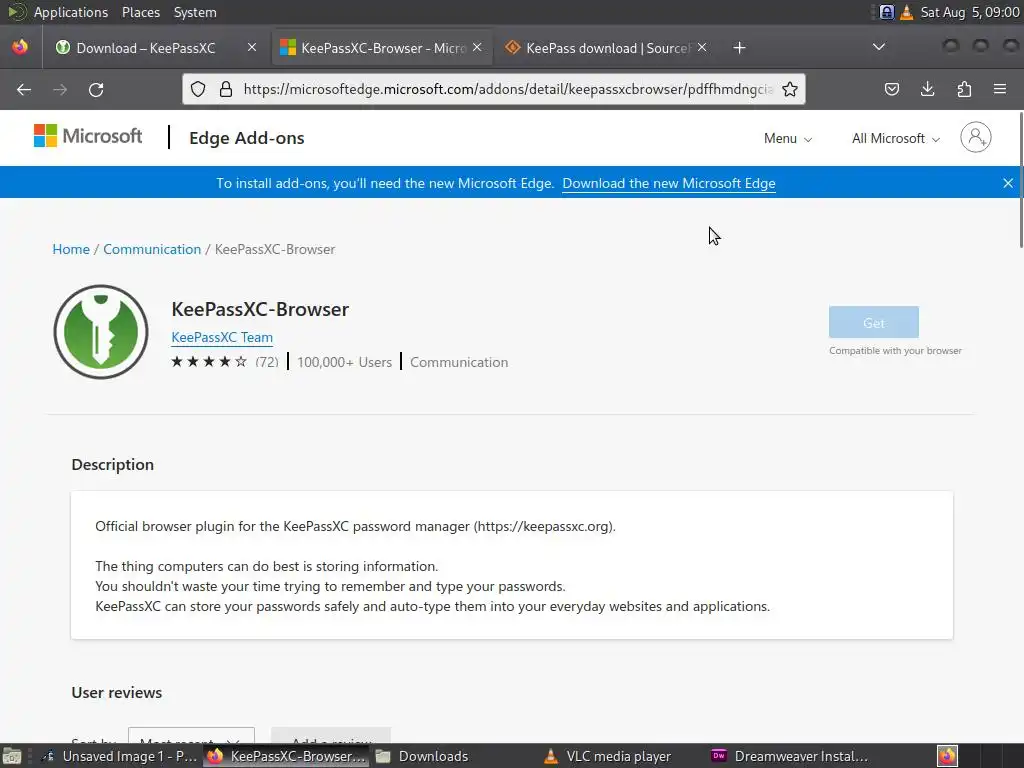This screenshot has height=768, width=1024.
Task: Click the Description heading
Action: 113,464
